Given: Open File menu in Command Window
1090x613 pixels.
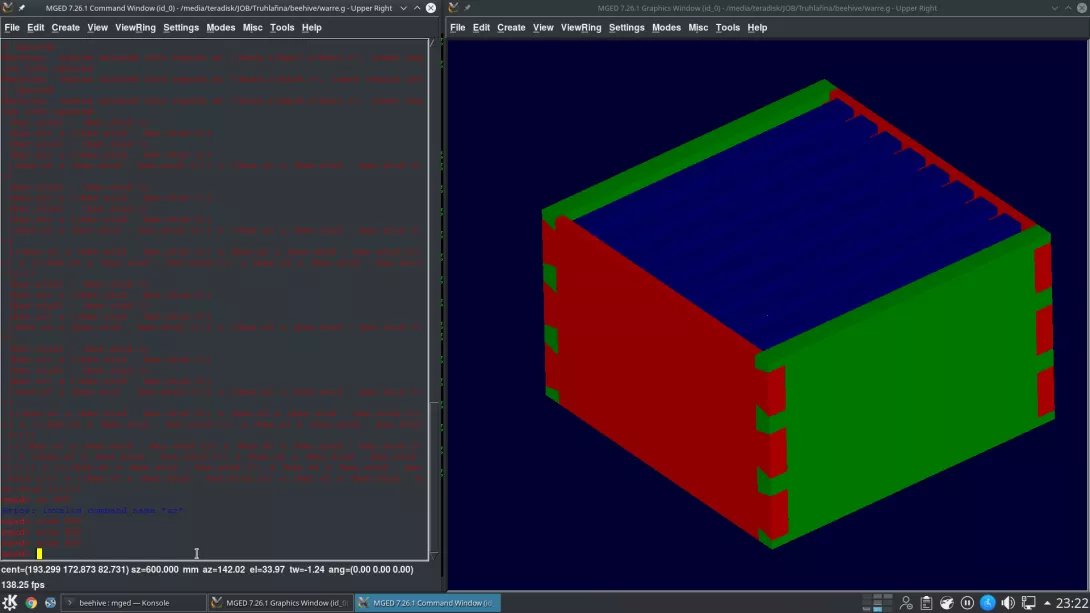Looking at the screenshot, I should pos(12,28).
